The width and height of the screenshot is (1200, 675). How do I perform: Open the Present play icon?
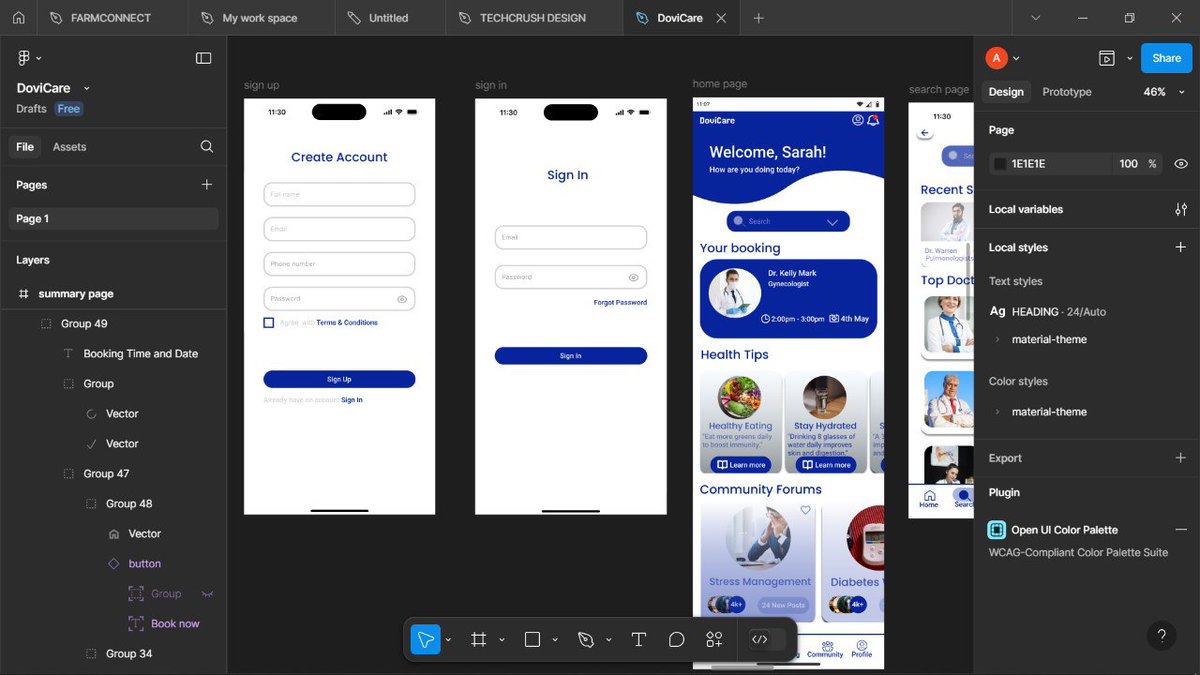click(1106, 58)
